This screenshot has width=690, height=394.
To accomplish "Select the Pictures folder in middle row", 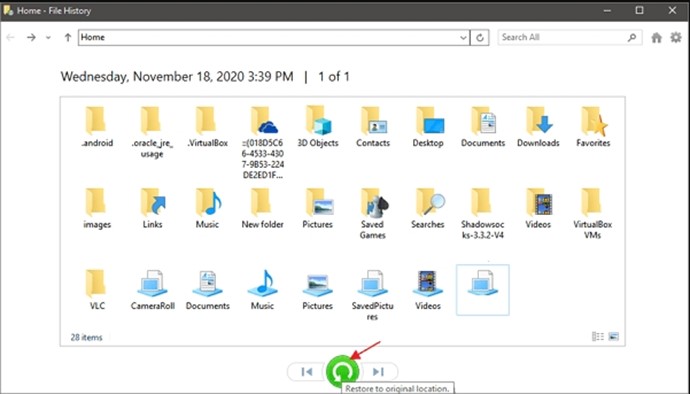I will (317, 208).
